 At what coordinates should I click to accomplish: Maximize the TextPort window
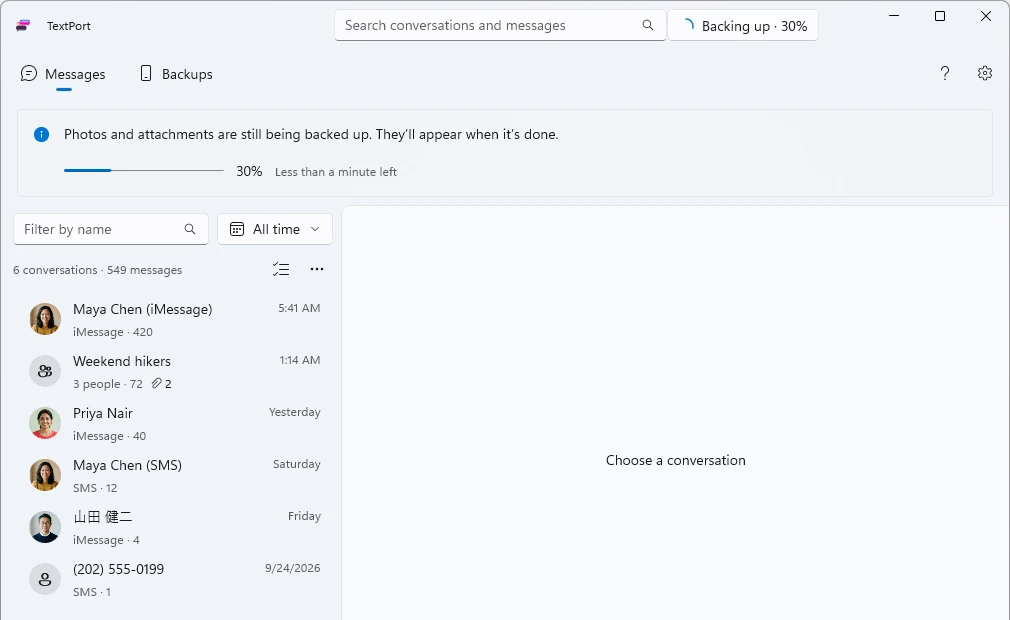click(940, 16)
